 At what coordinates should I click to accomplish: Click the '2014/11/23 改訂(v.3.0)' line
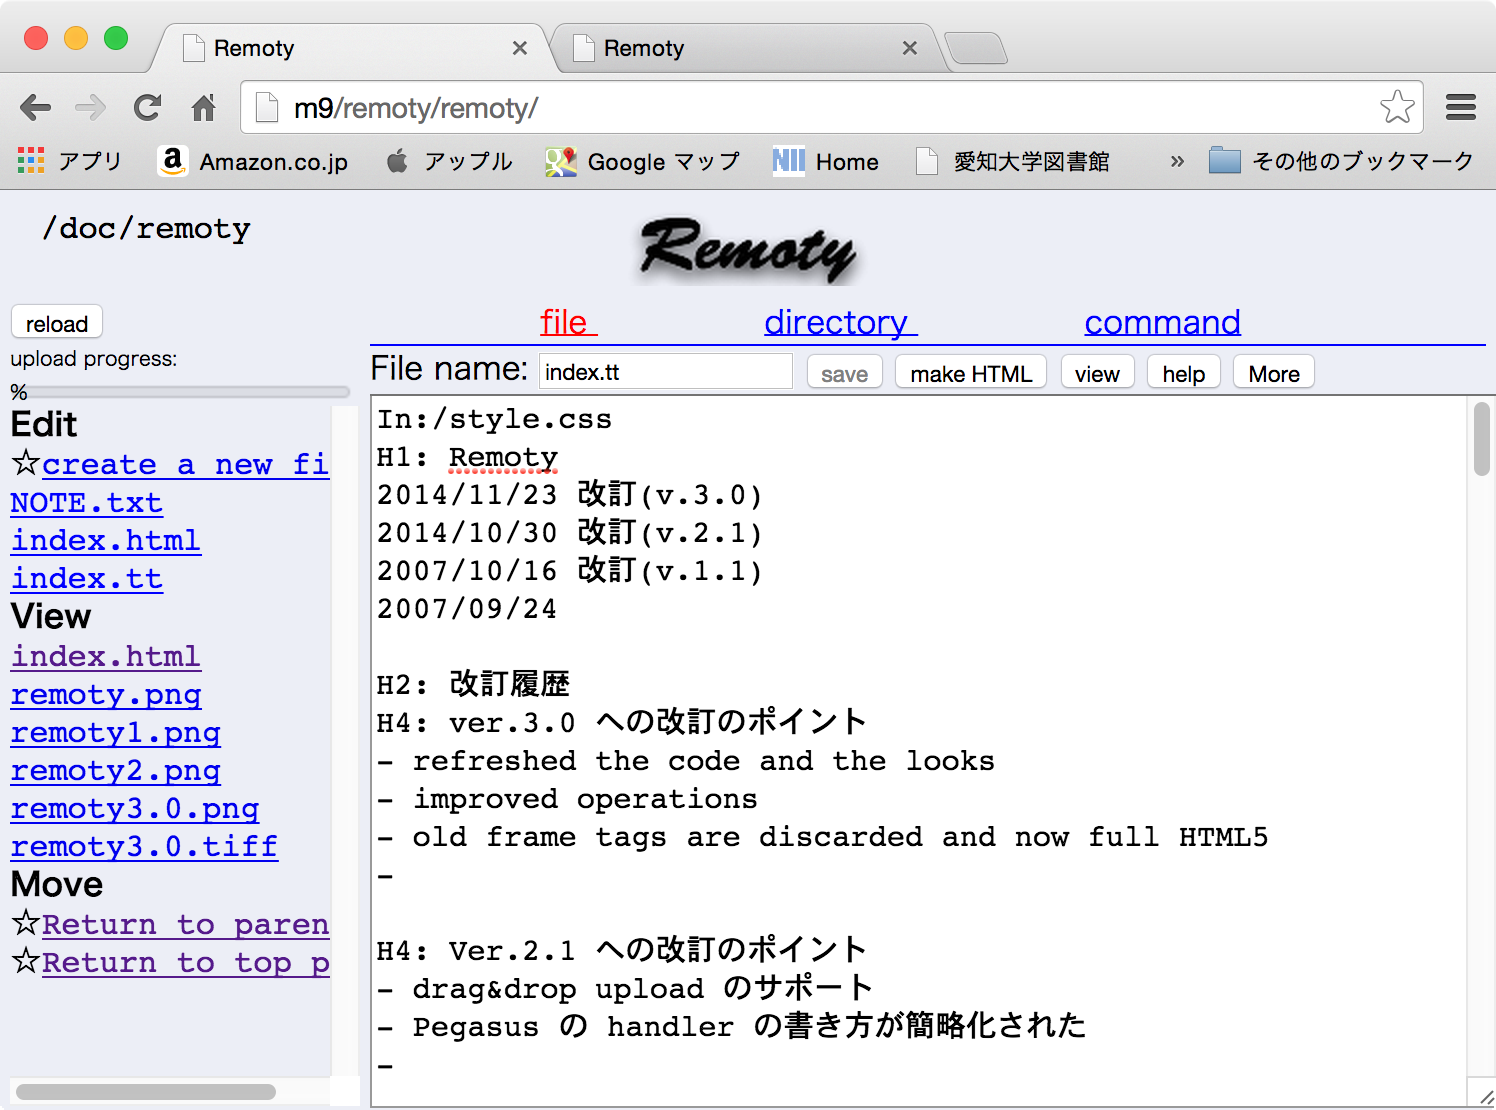point(570,495)
